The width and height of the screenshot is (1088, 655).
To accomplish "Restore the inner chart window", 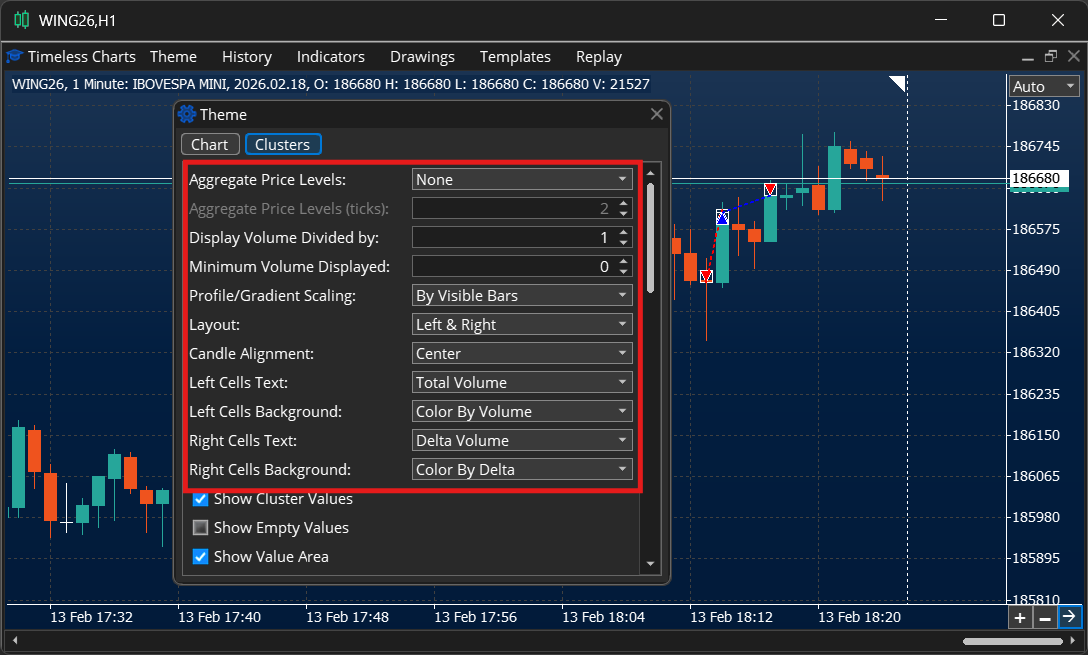I will [1051, 56].
